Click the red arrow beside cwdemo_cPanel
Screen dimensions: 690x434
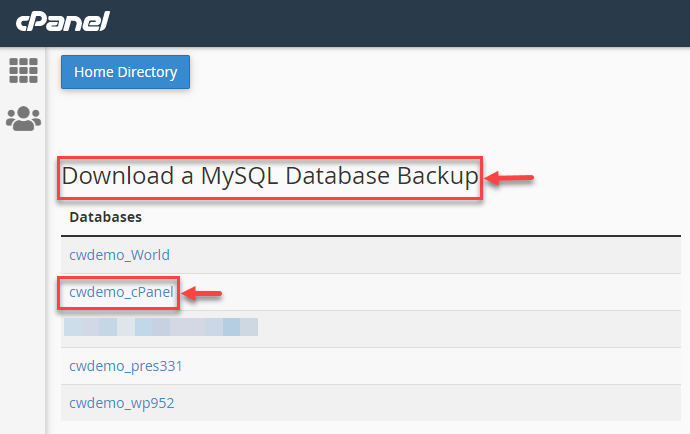201,294
